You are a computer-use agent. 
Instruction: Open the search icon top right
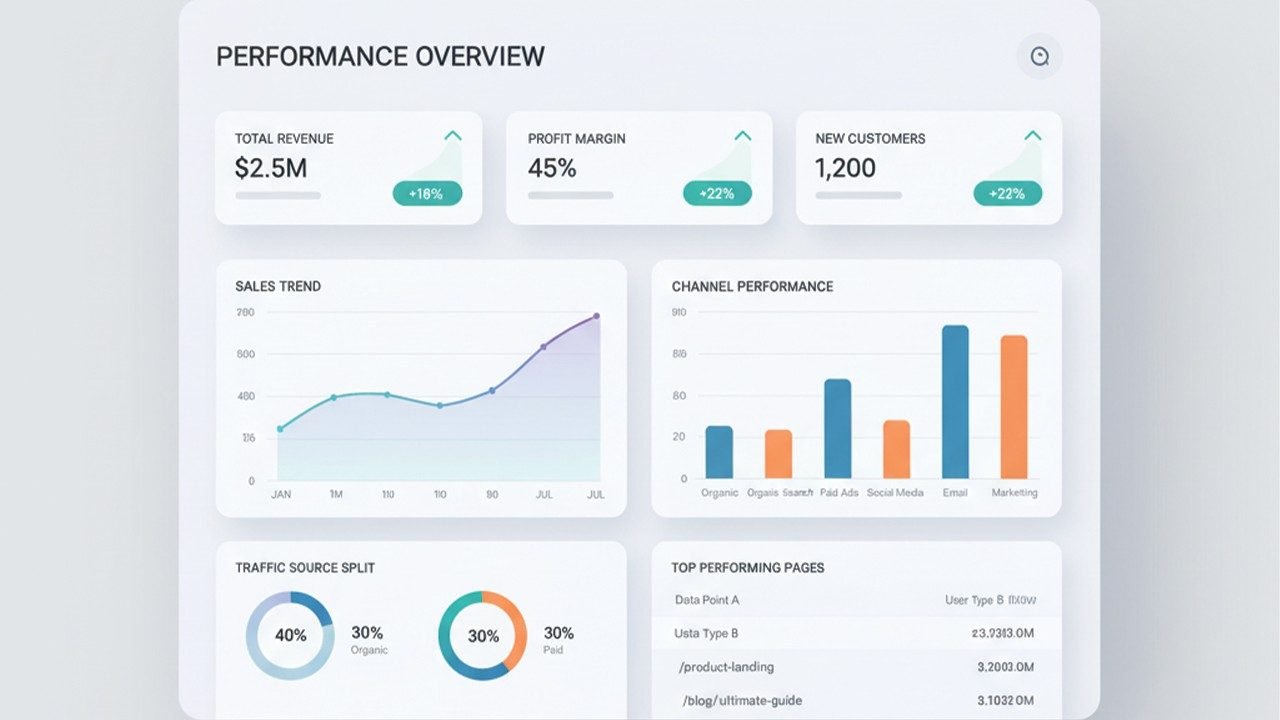coord(1038,56)
